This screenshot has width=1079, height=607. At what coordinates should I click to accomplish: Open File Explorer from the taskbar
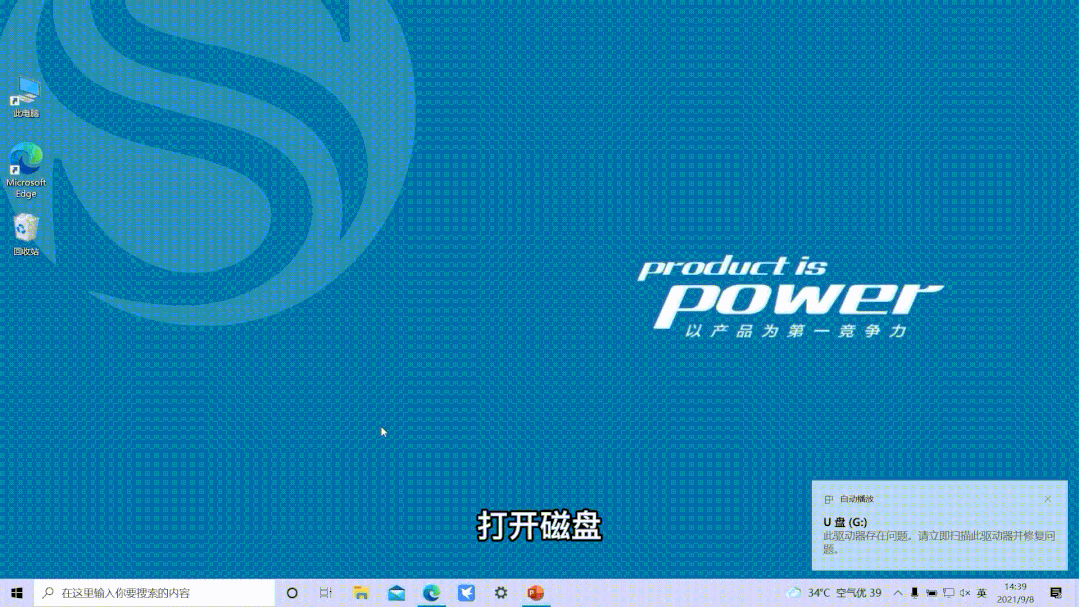[360, 593]
